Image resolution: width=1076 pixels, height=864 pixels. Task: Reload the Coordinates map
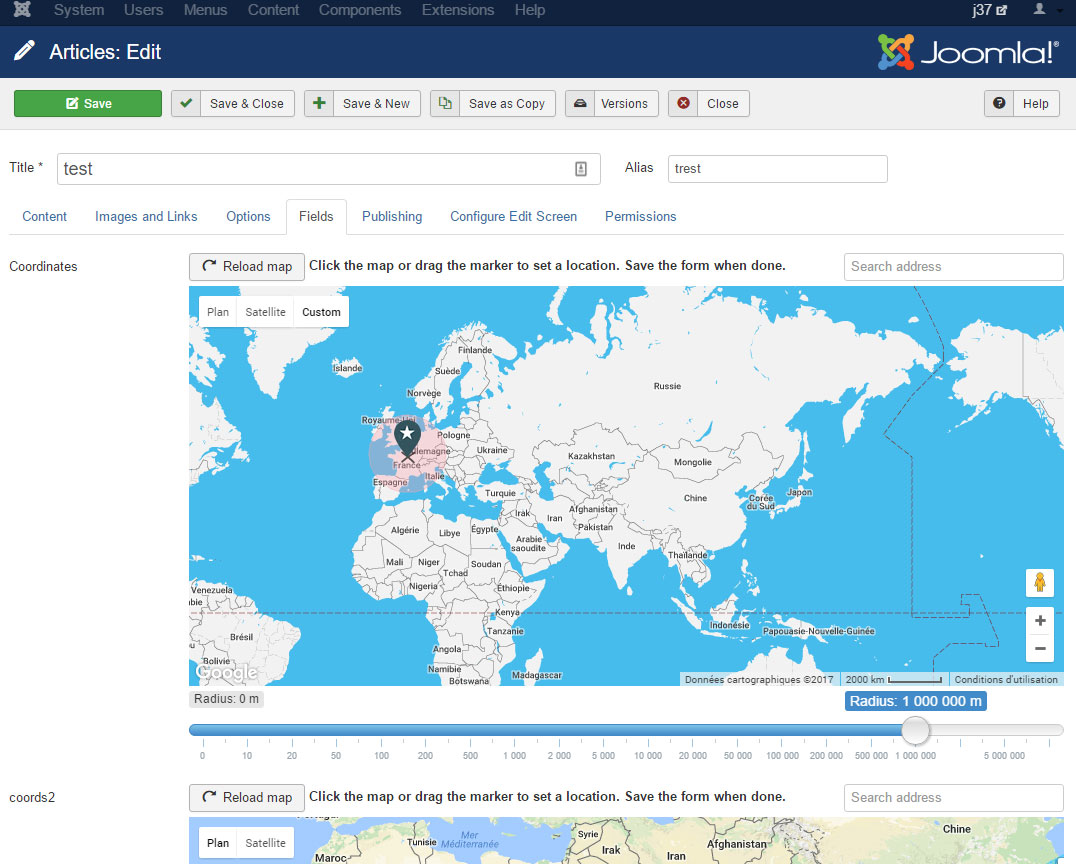tap(246, 267)
